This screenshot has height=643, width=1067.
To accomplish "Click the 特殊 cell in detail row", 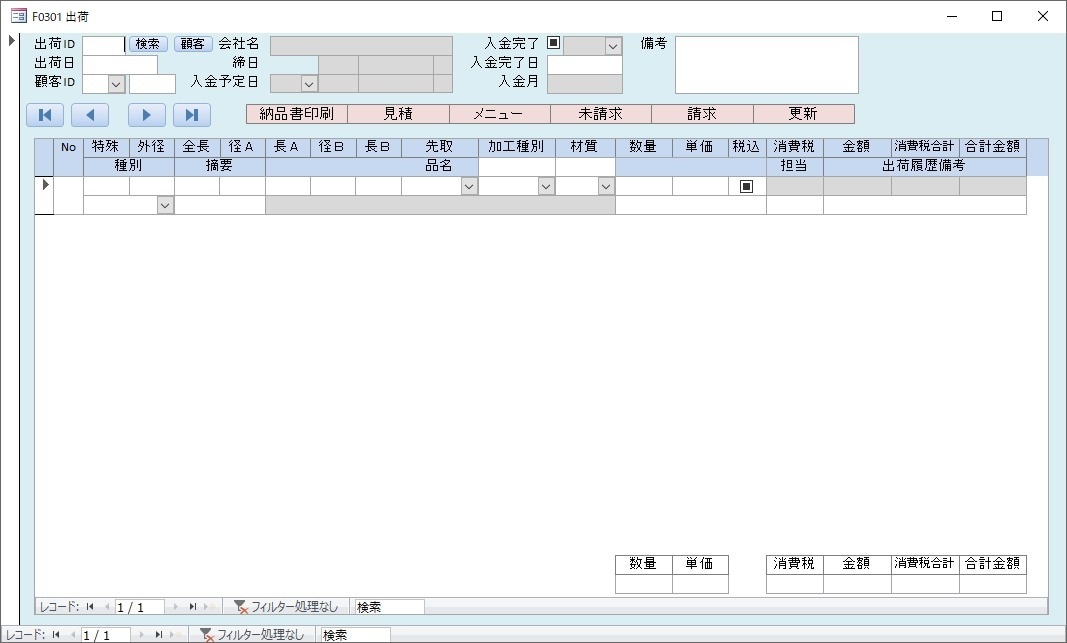I will (106, 186).
